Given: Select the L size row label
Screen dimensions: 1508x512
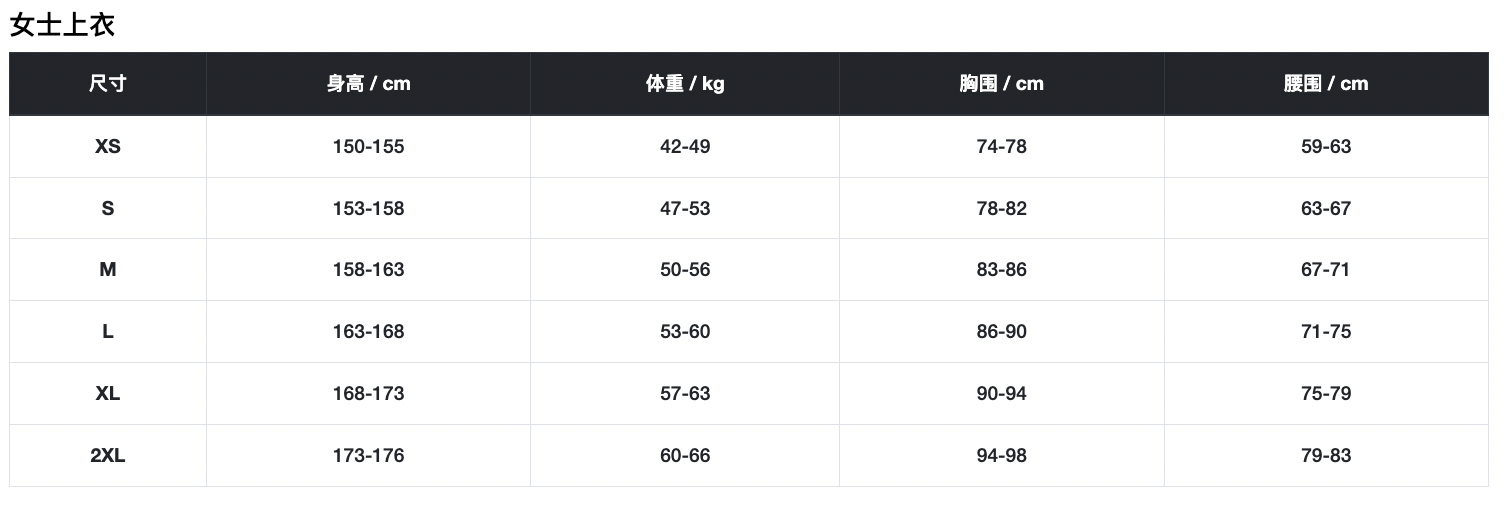Looking at the screenshot, I should tap(108, 332).
